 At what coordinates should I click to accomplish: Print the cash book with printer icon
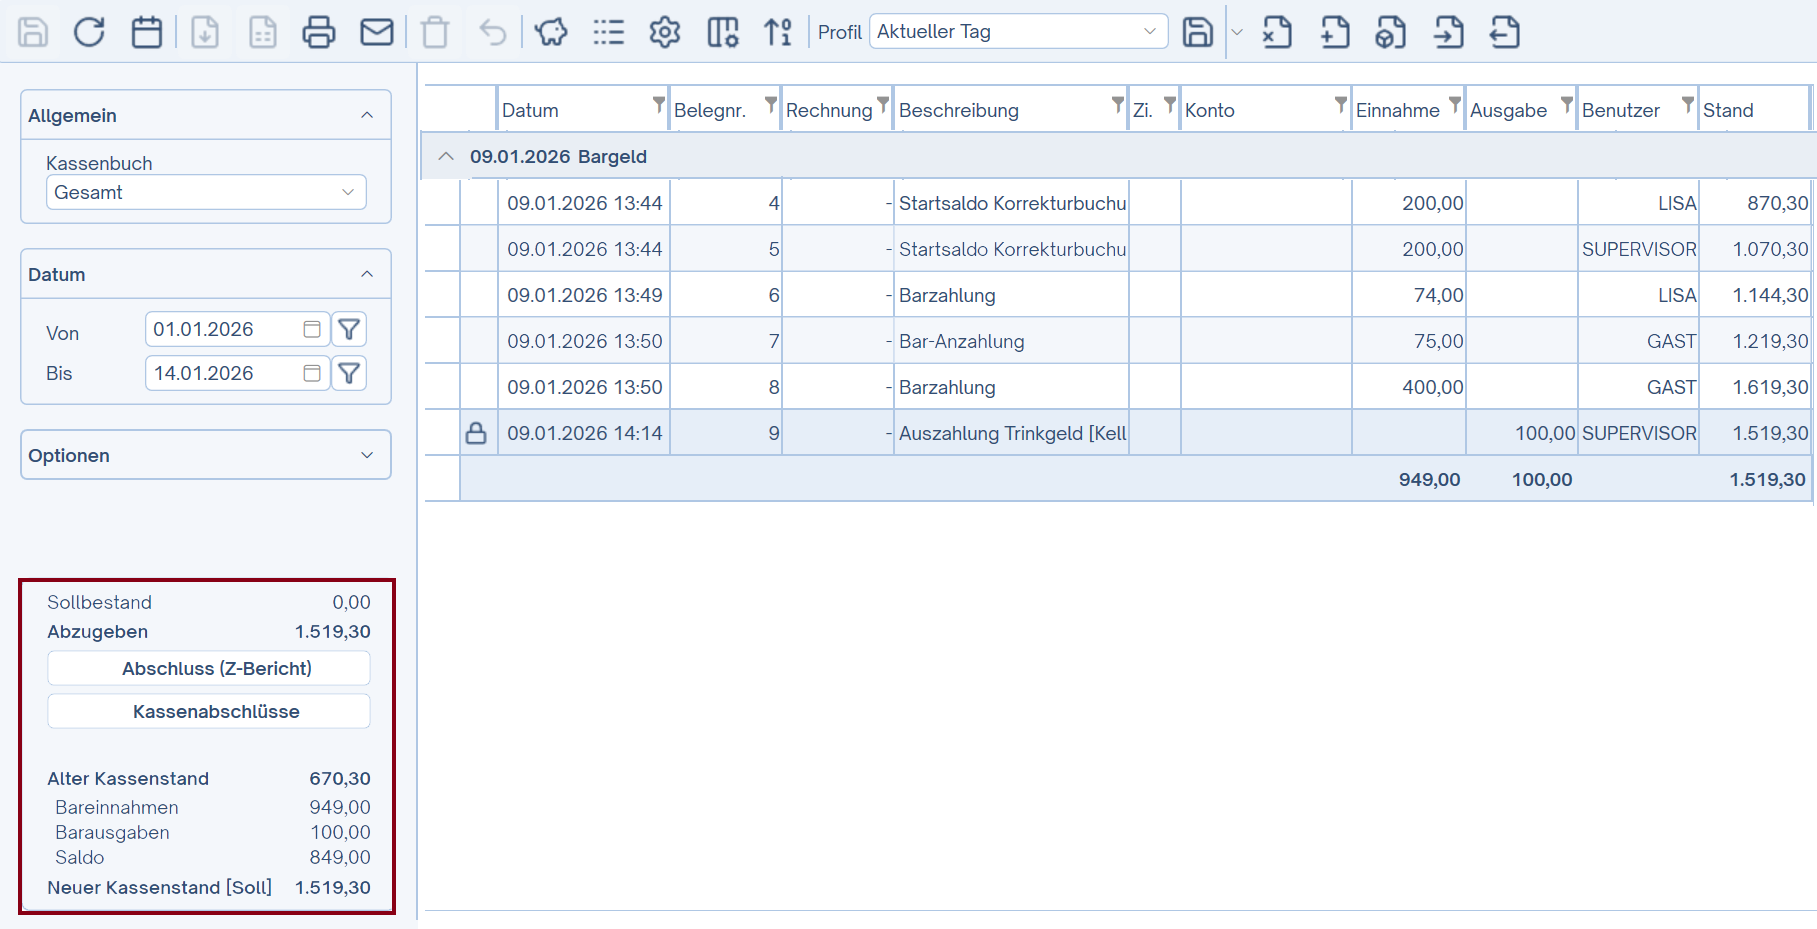[x=319, y=32]
